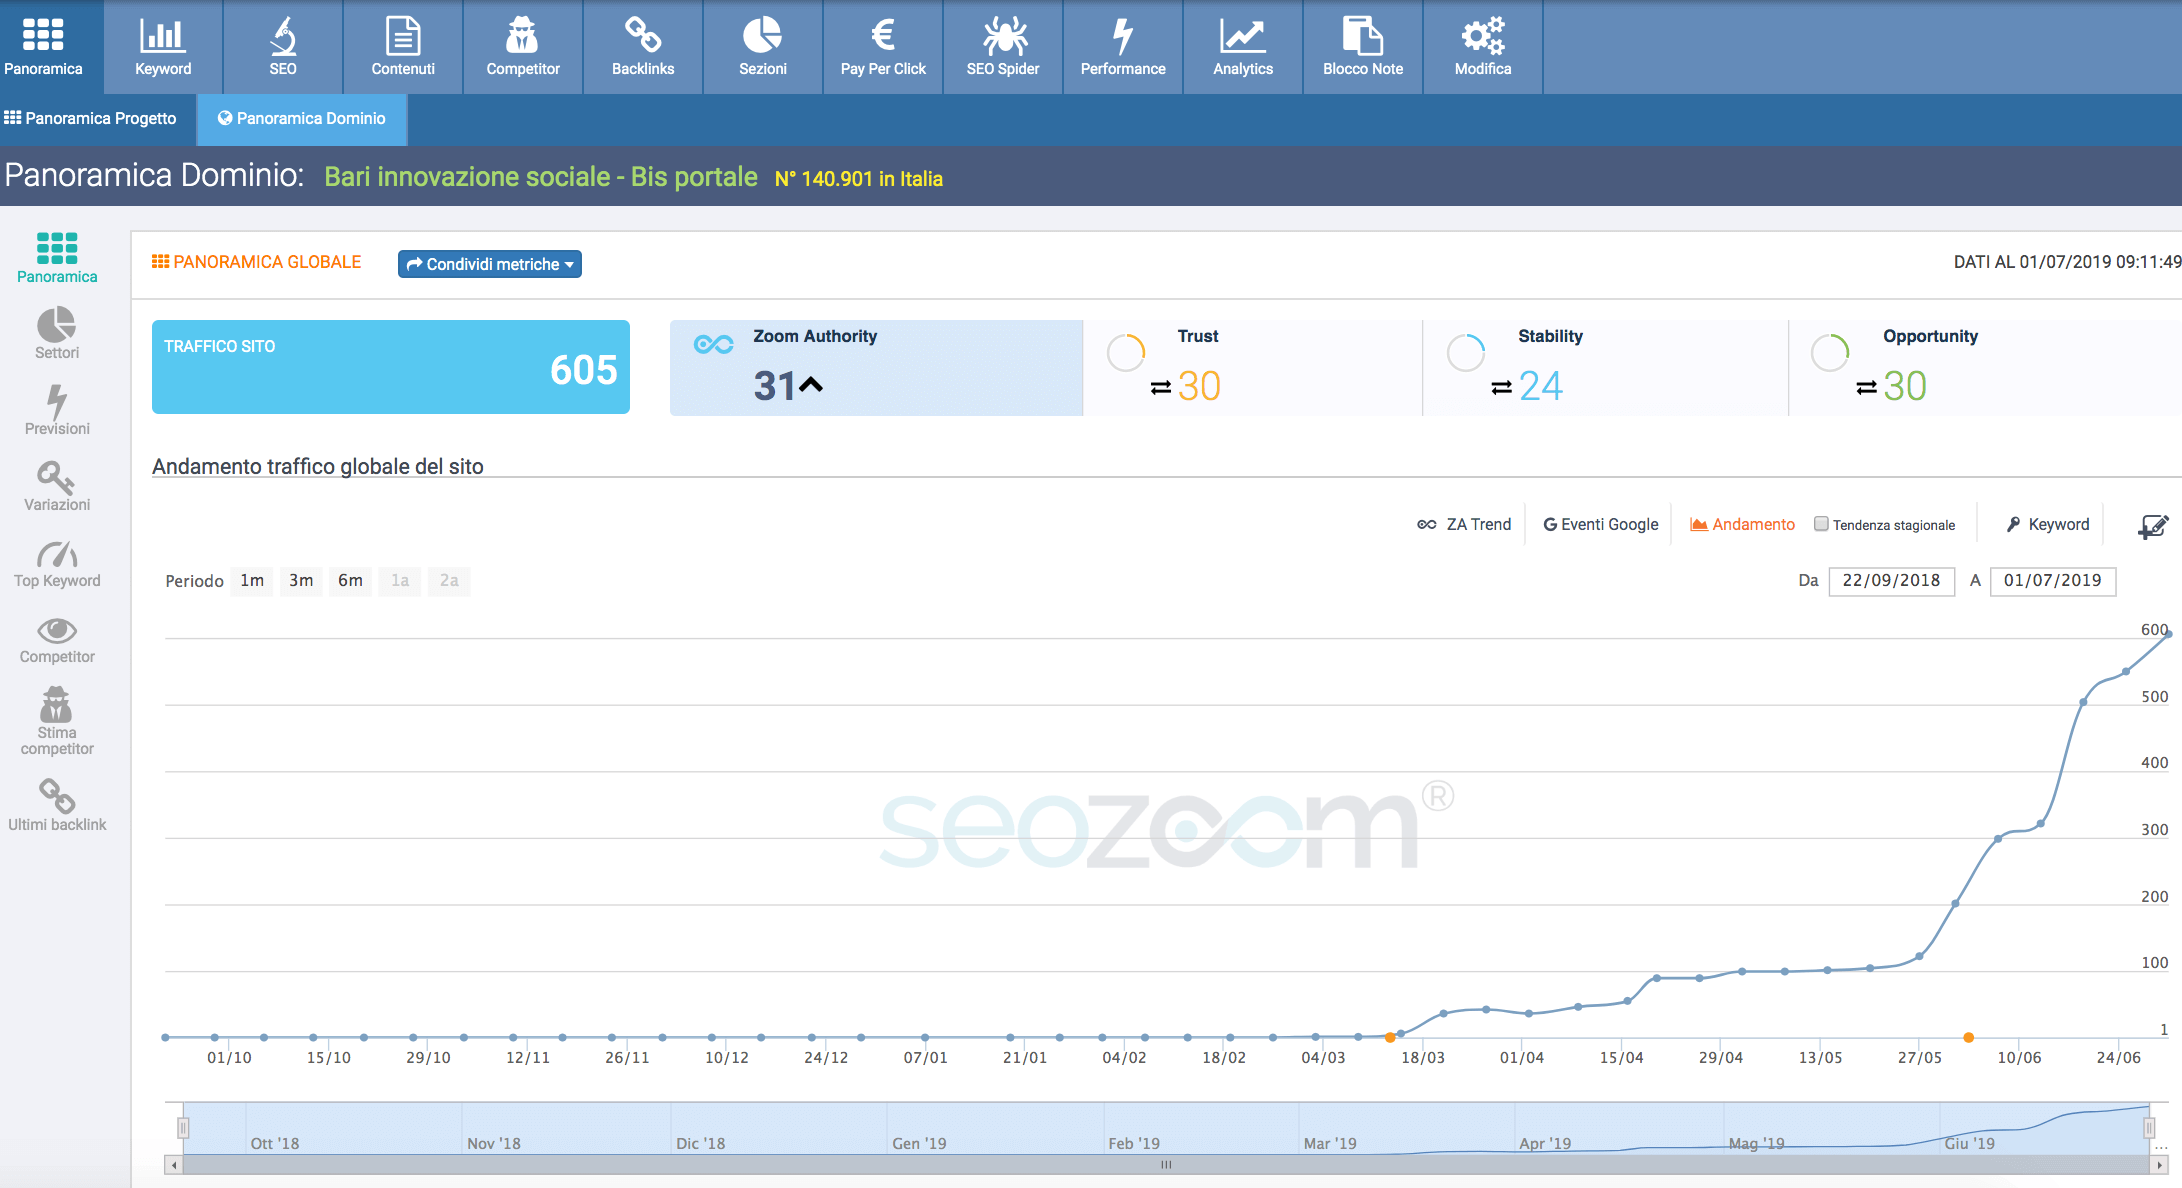Select the Previsioni sidebar item

pos(57,410)
